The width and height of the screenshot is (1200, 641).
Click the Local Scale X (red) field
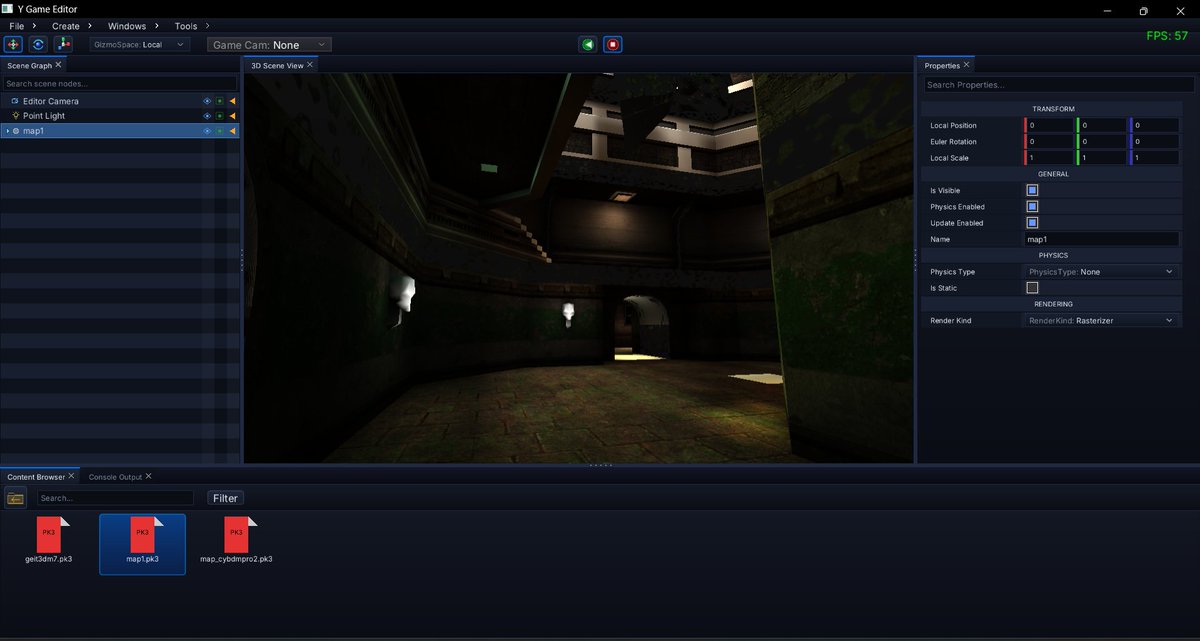click(x=1049, y=157)
